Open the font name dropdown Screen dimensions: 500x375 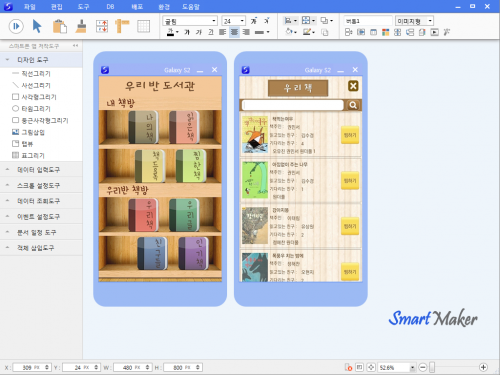click(x=214, y=21)
